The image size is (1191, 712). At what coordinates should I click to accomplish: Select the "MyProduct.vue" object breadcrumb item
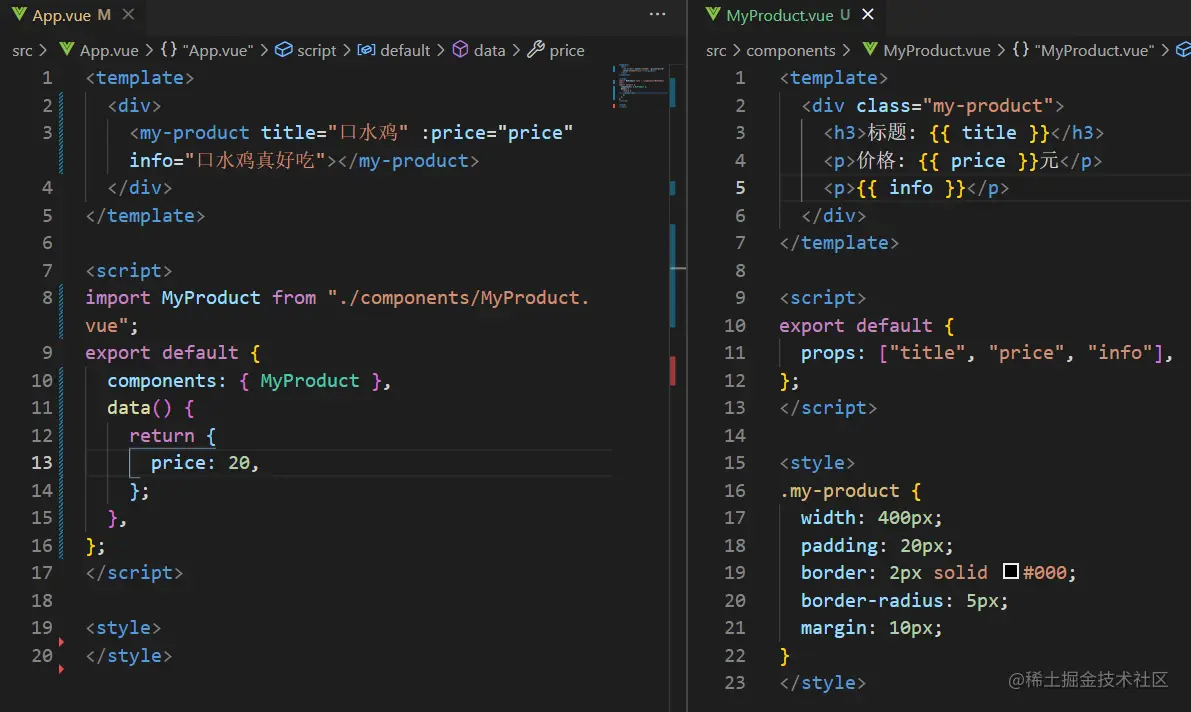(1094, 50)
